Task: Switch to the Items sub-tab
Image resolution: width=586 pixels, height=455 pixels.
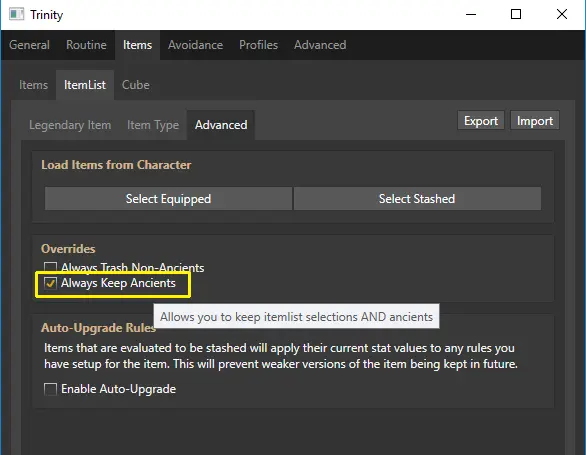Action: pos(34,85)
